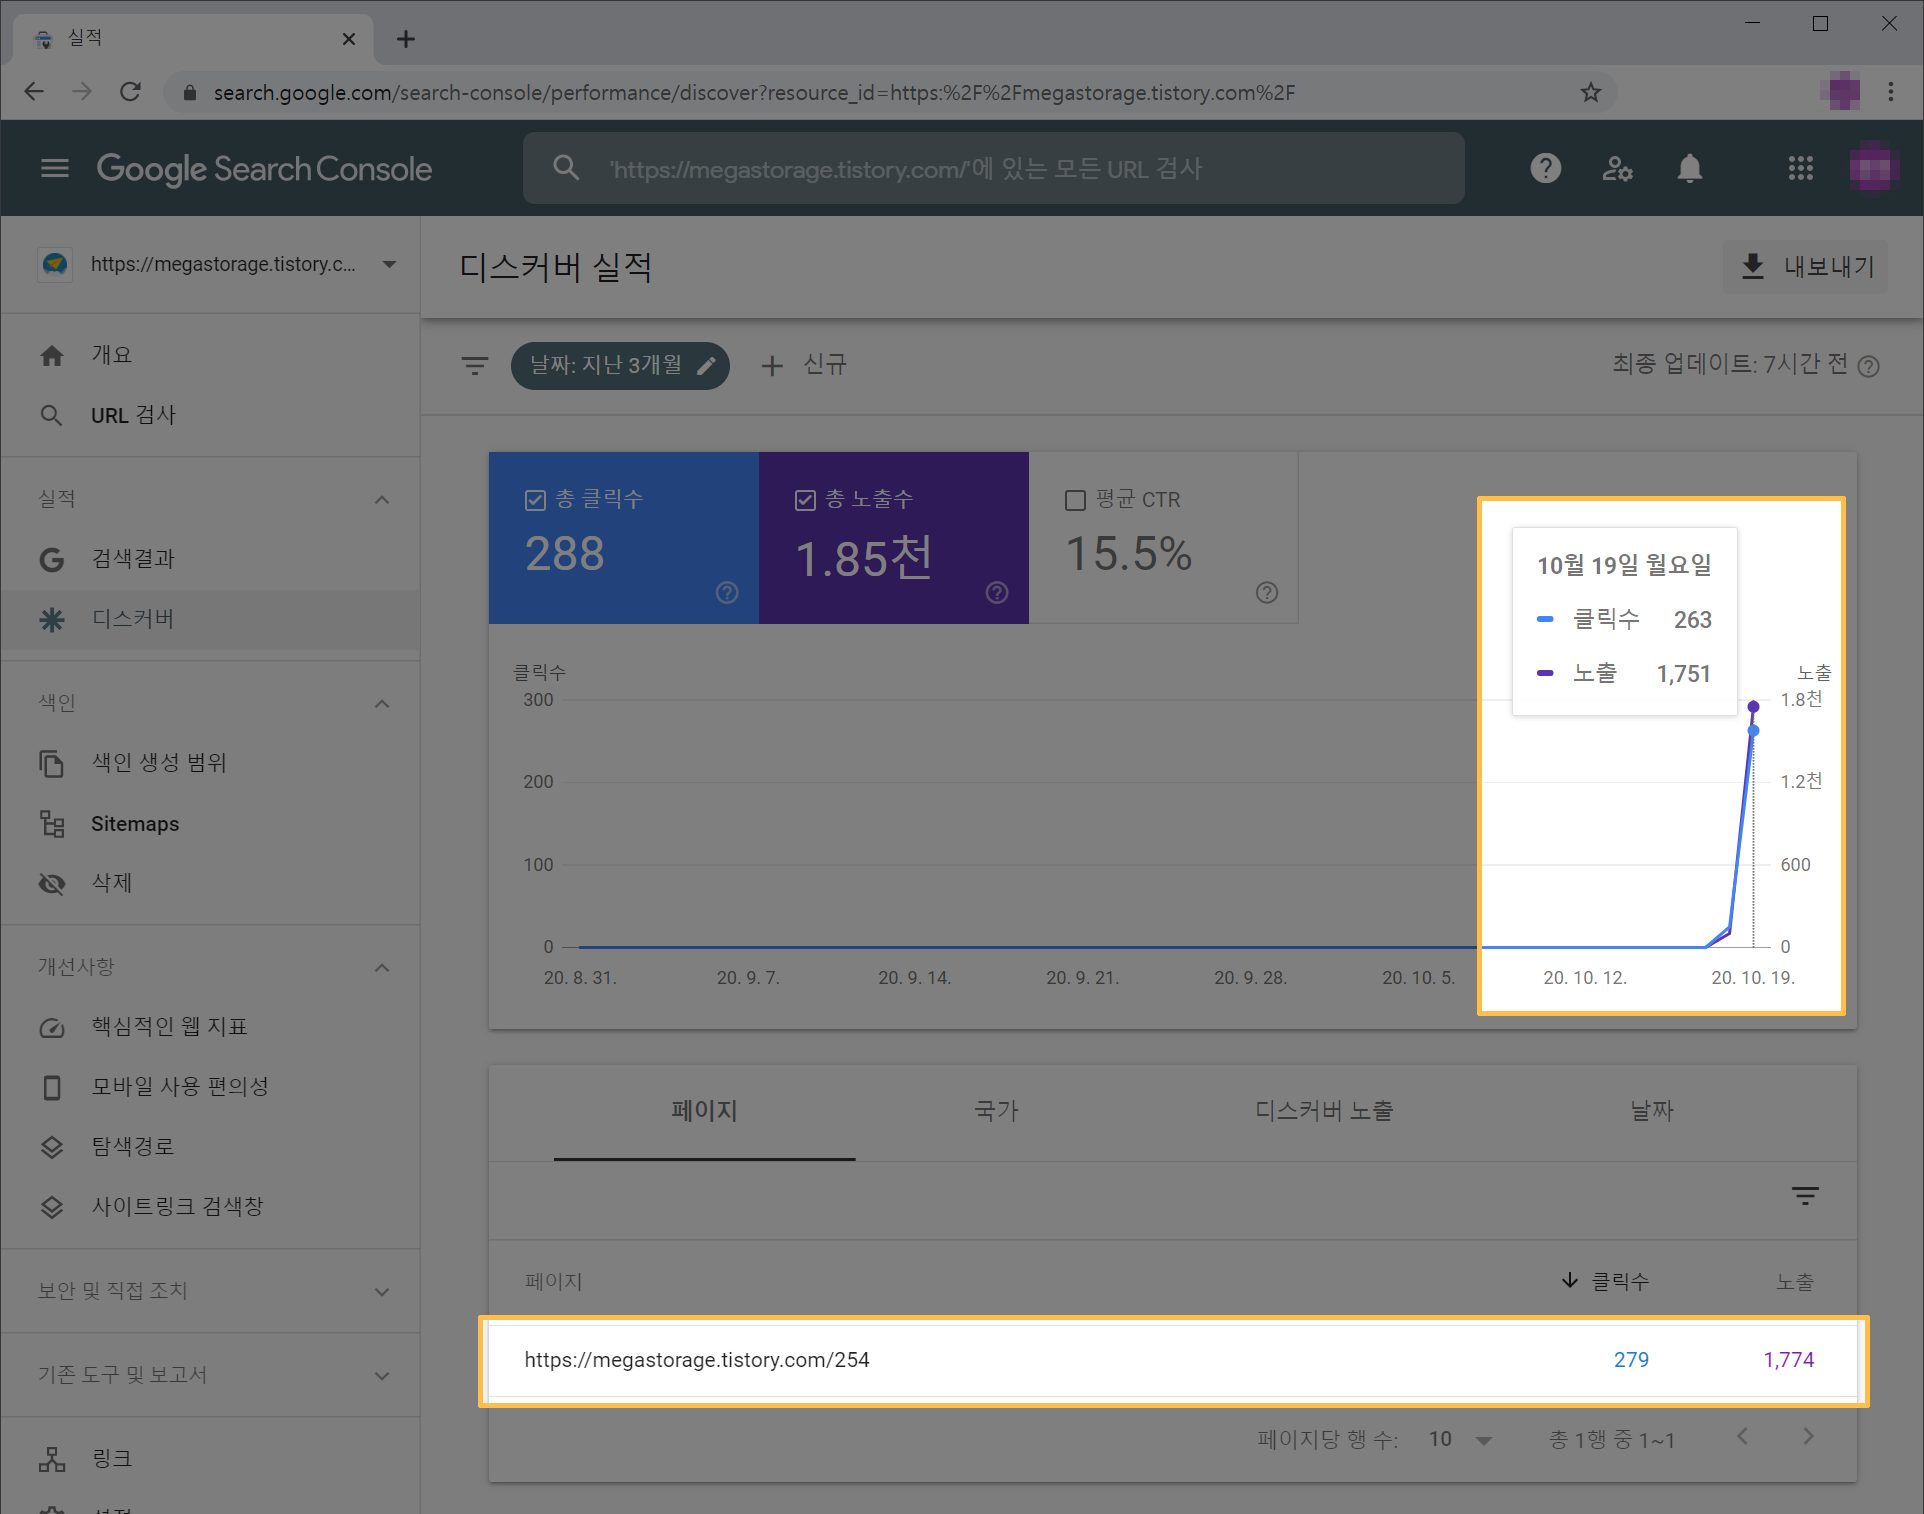
Task: Click the purple 노출 data point on chart
Action: 1753,706
